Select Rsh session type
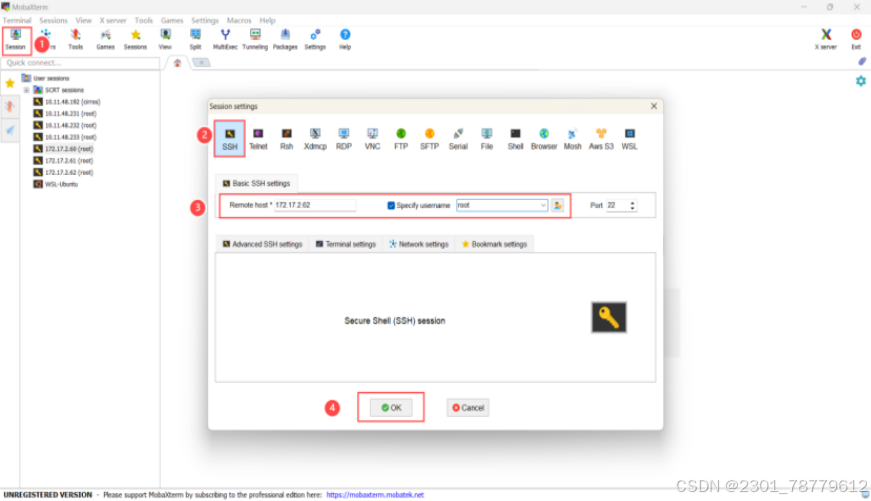Image resolution: width=871 pixels, height=501 pixels. click(287, 139)
